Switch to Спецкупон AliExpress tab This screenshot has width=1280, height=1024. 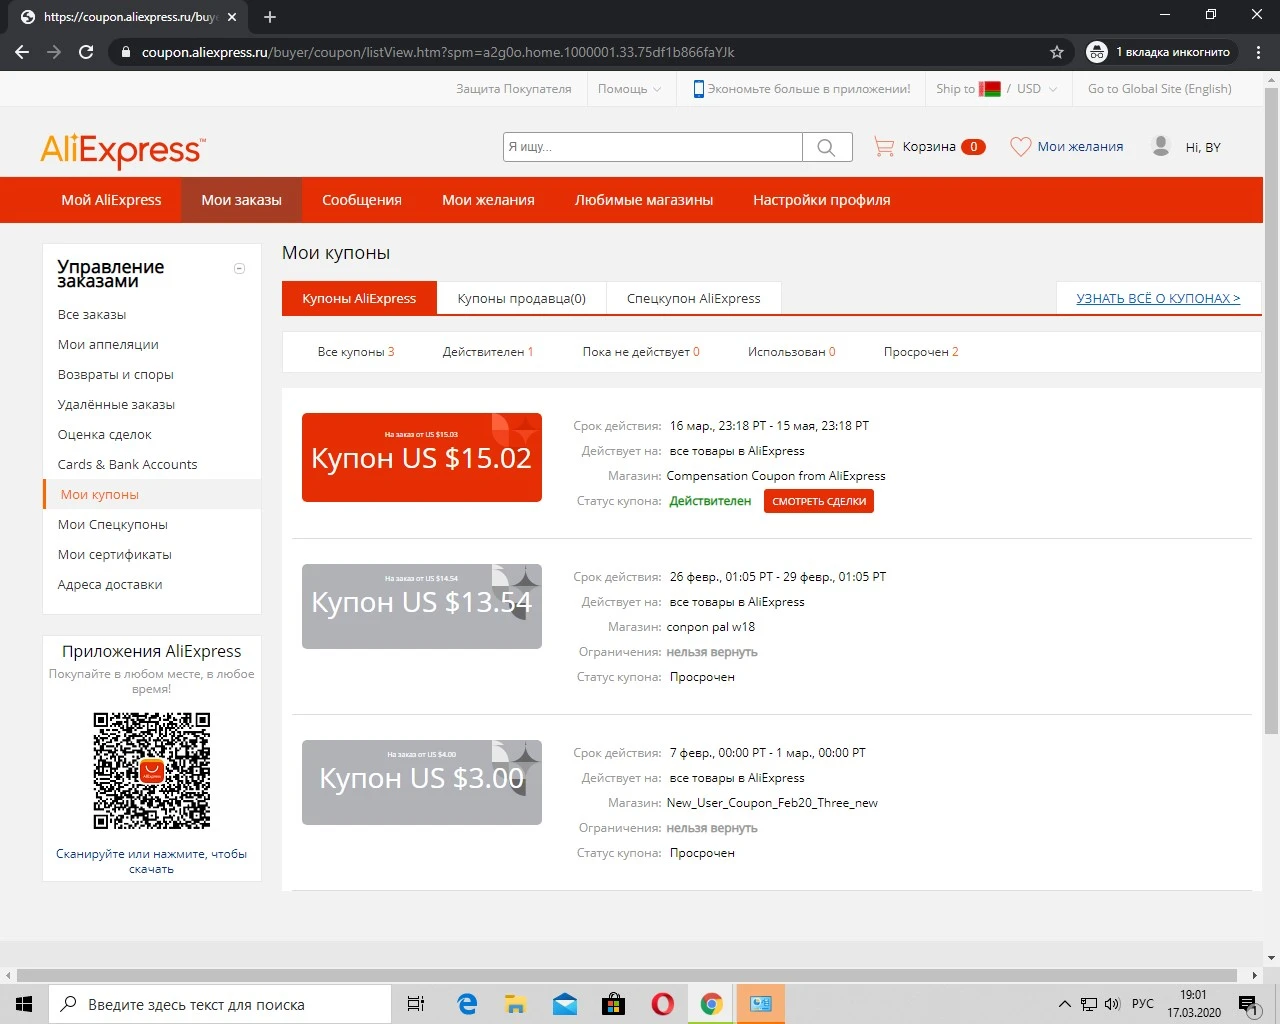click(x=694, y=298)
